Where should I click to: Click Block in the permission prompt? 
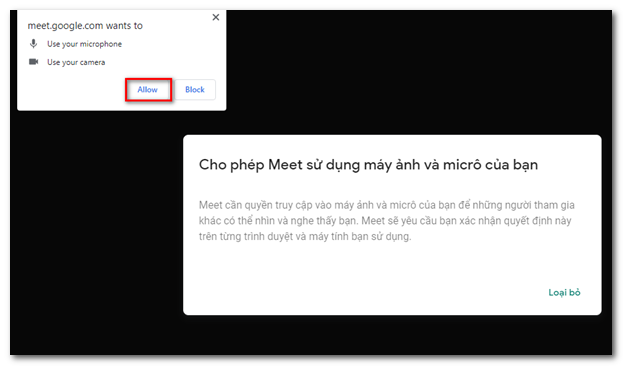pos(195,90)
